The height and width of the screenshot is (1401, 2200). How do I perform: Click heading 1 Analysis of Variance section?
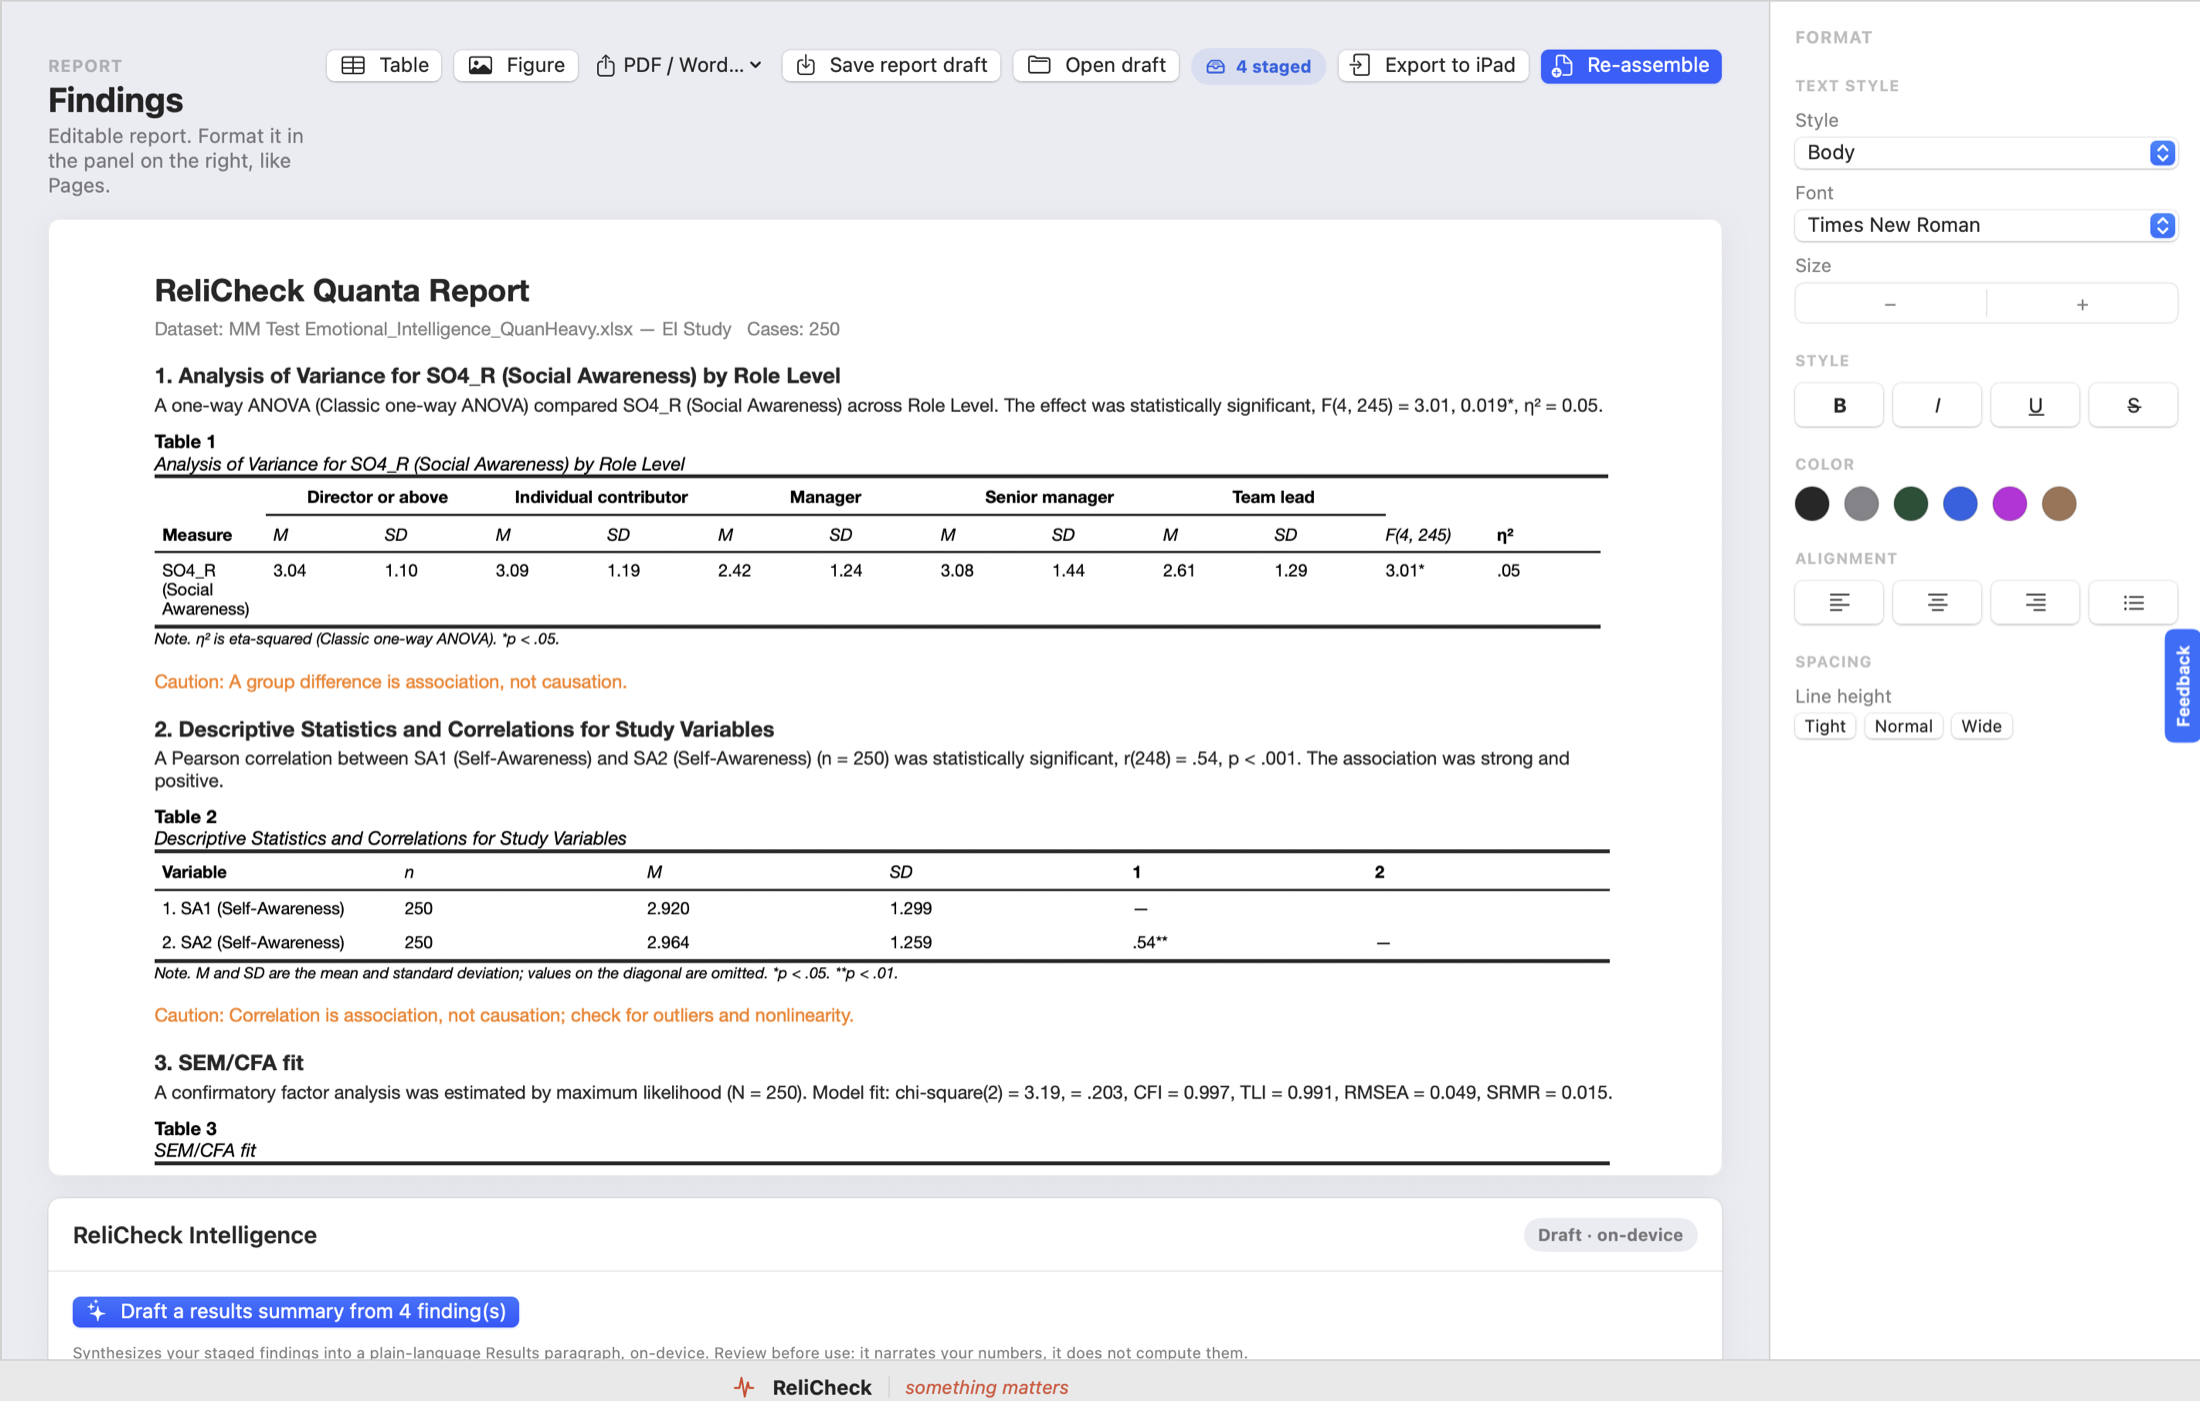pos(497,375)
